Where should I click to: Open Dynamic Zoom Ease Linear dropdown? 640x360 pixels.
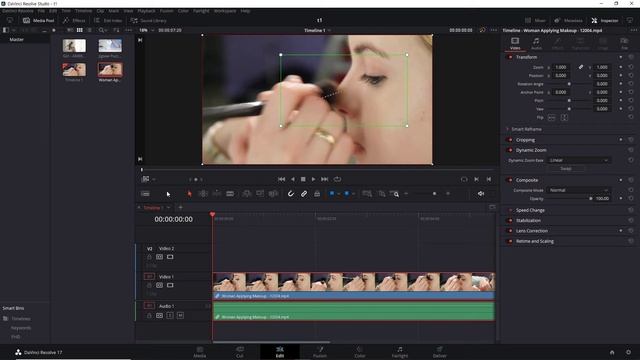click(578, 160)
